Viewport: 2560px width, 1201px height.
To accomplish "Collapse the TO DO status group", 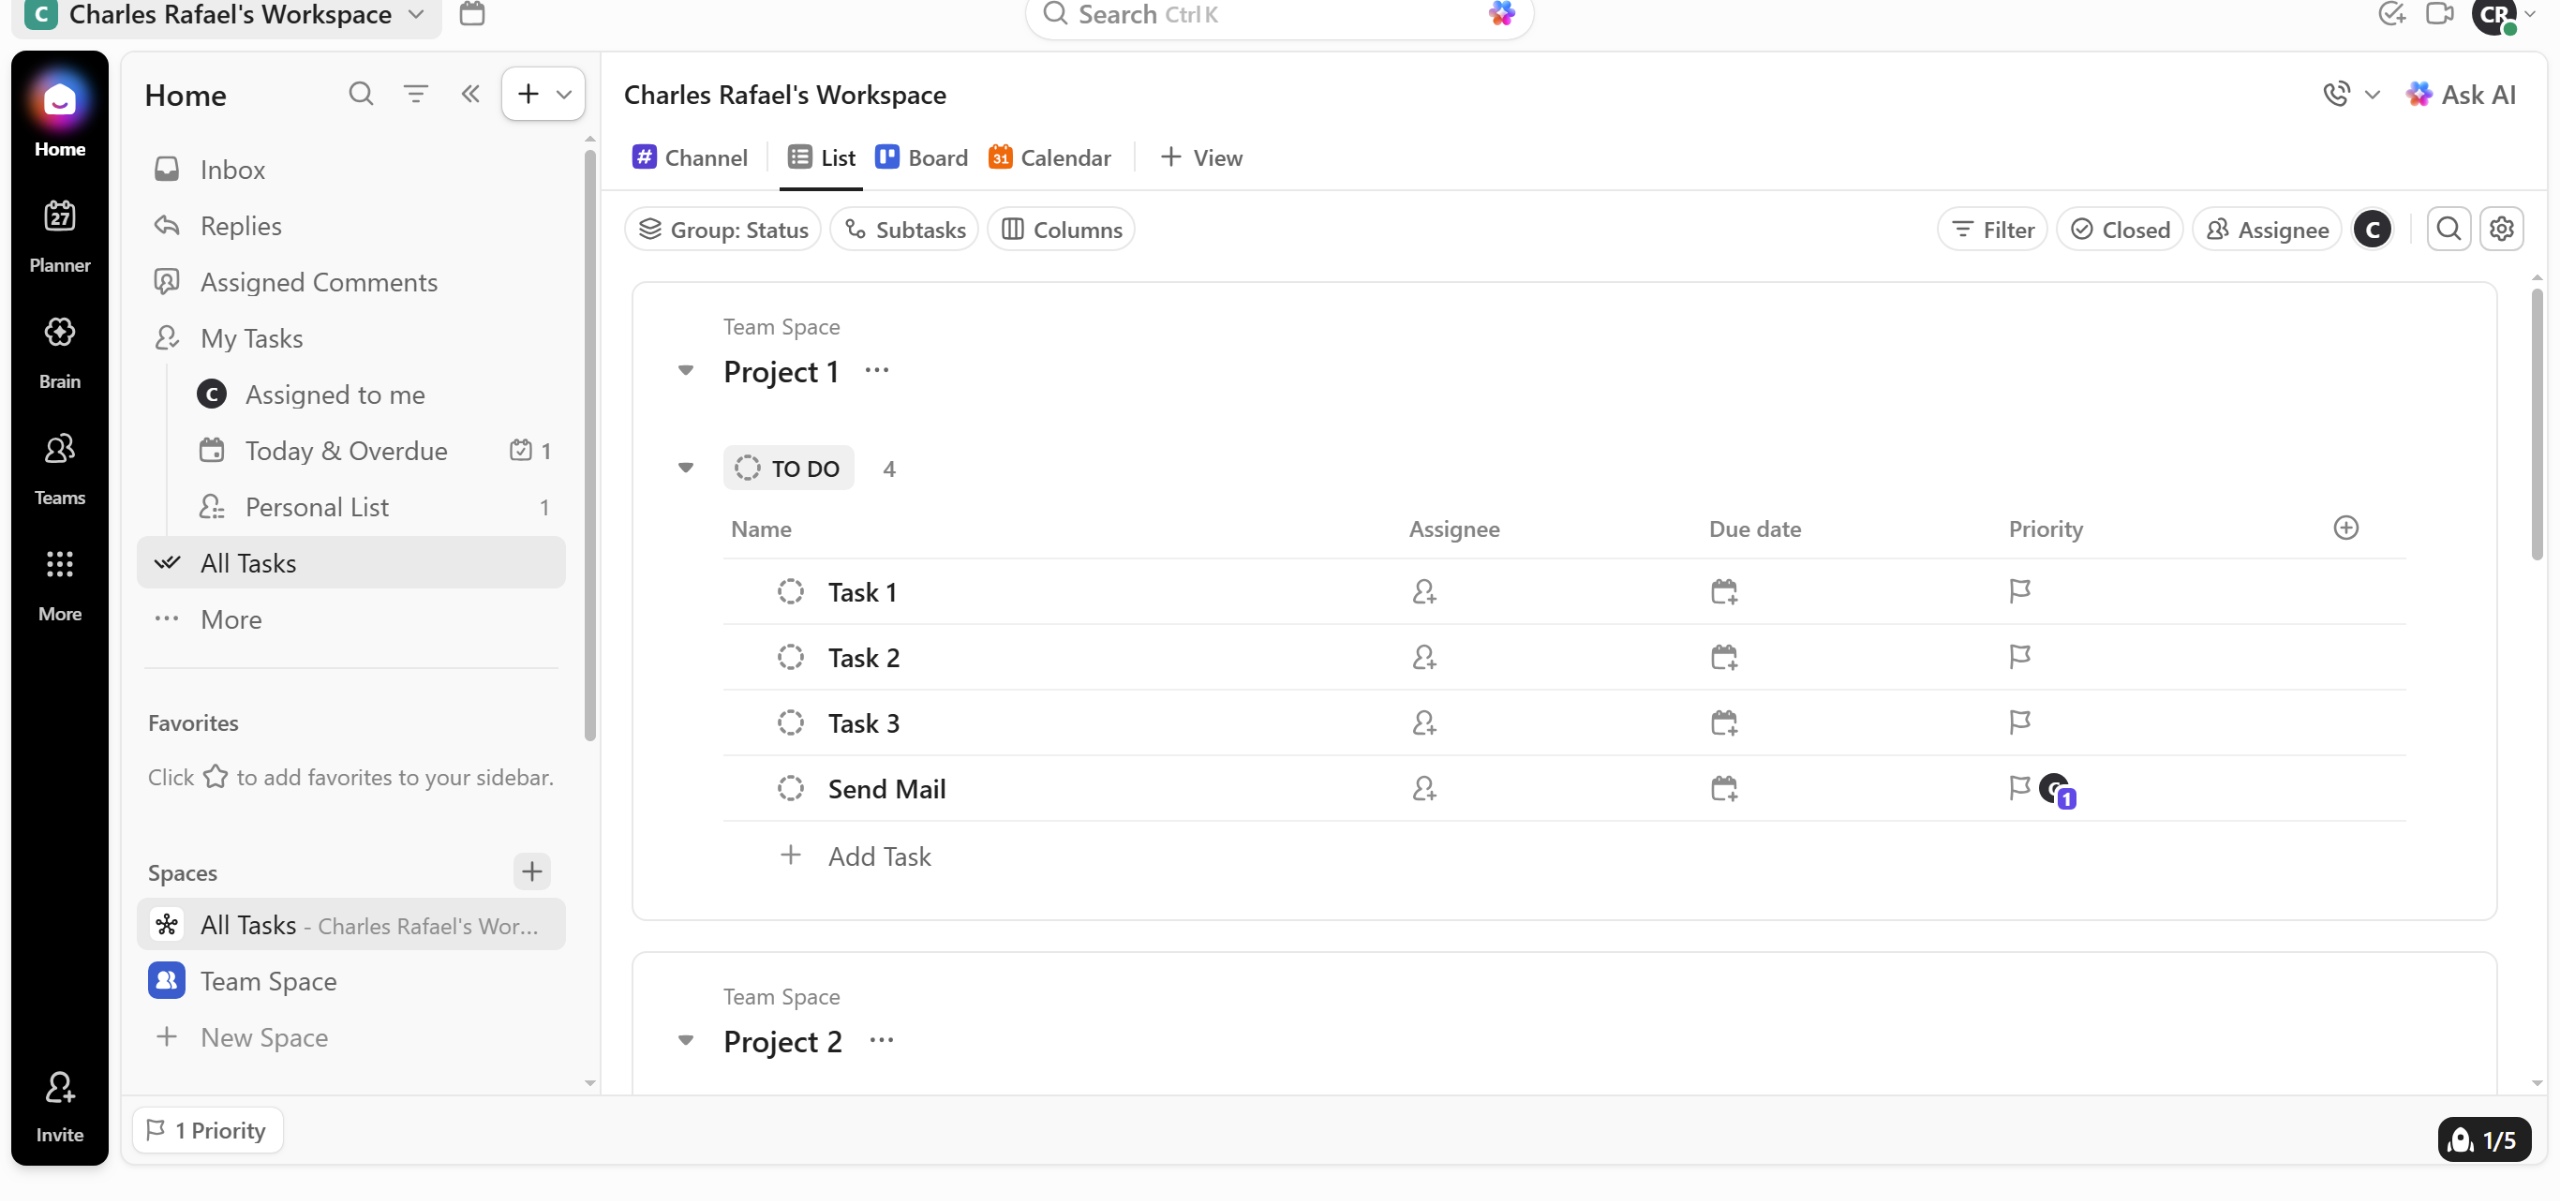I will pos(686,468).
